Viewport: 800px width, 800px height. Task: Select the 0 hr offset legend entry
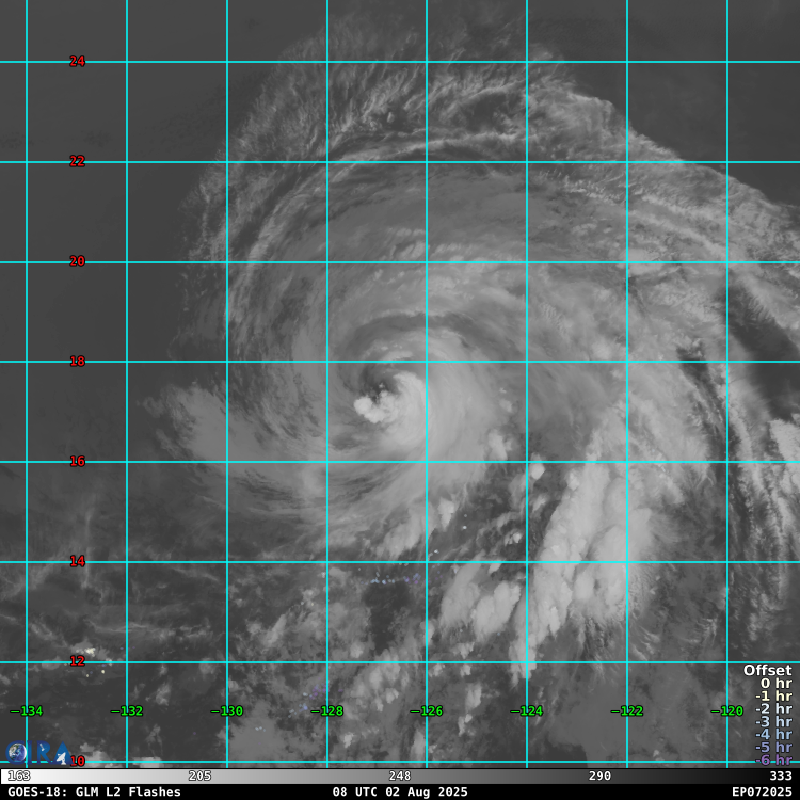coord(776,684)
